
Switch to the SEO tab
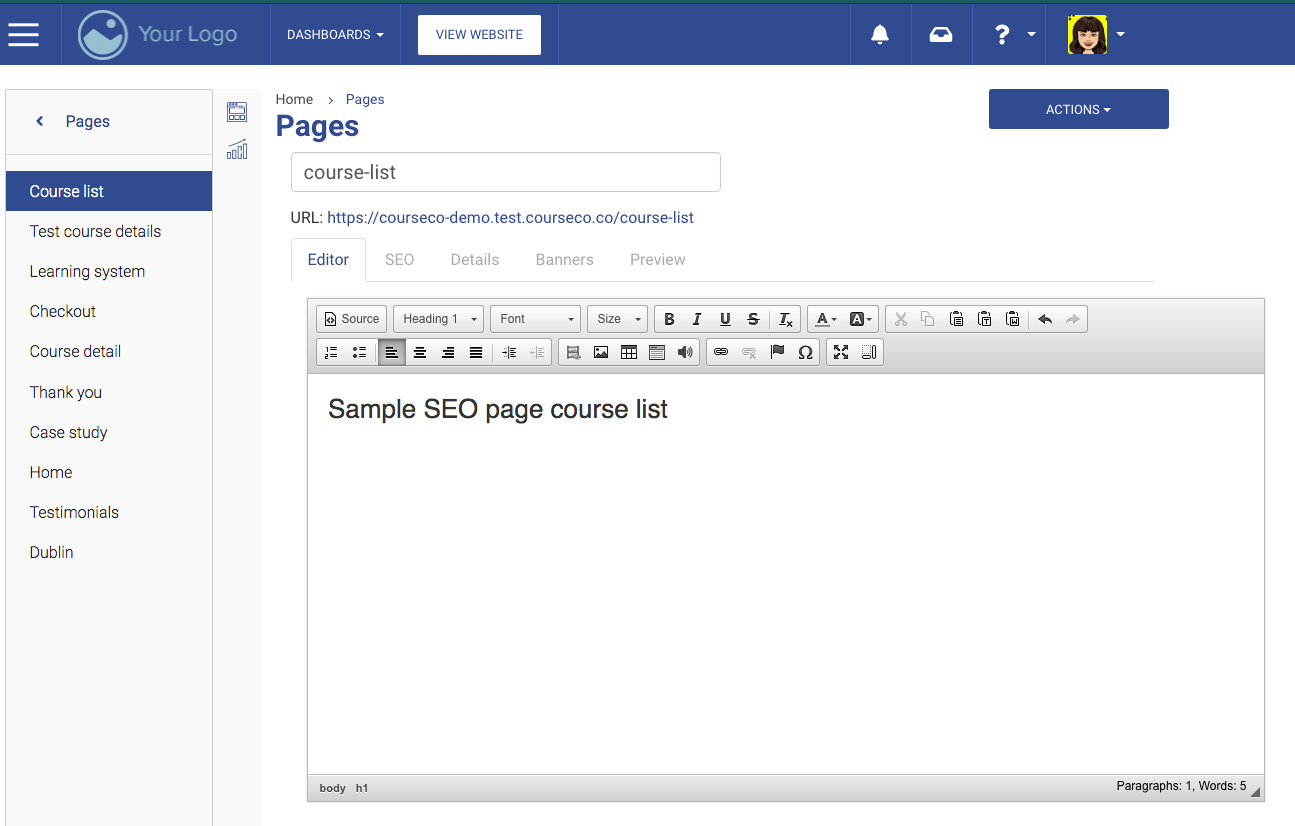(399, 259)
